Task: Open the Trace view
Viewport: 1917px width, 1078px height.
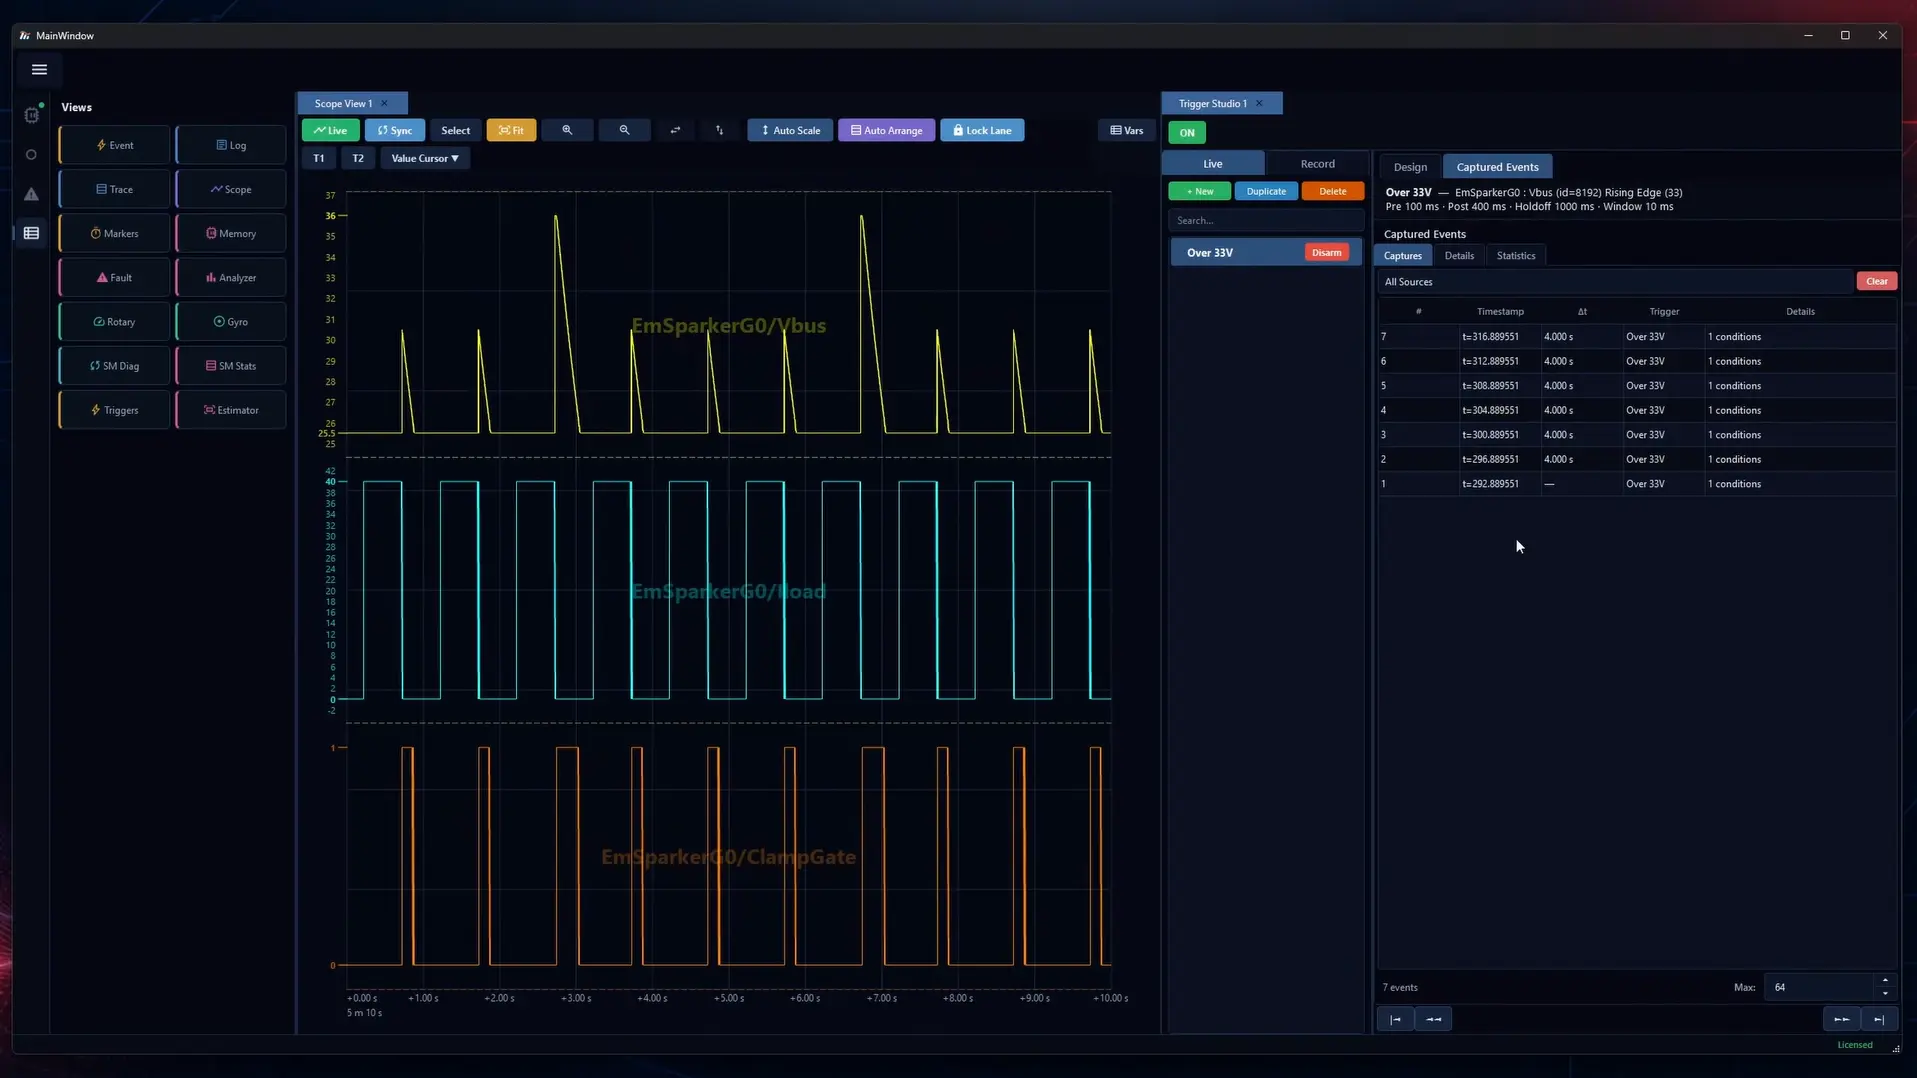Action: (115, 189)
